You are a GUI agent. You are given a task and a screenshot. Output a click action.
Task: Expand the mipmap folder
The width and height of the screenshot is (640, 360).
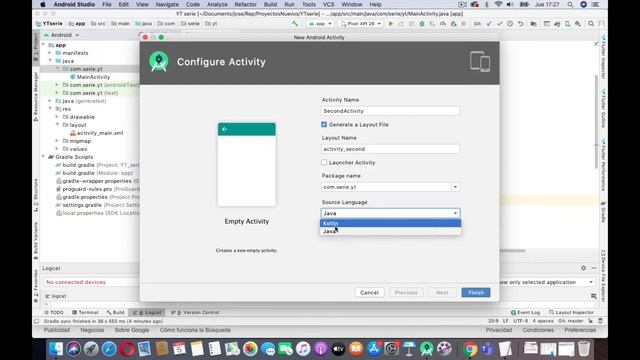tap(58, 141)
